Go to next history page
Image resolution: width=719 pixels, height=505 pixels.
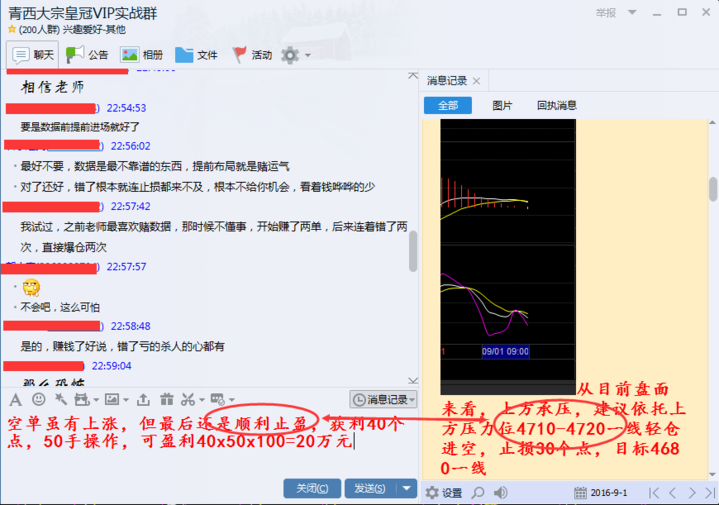[x=692, y=493]
